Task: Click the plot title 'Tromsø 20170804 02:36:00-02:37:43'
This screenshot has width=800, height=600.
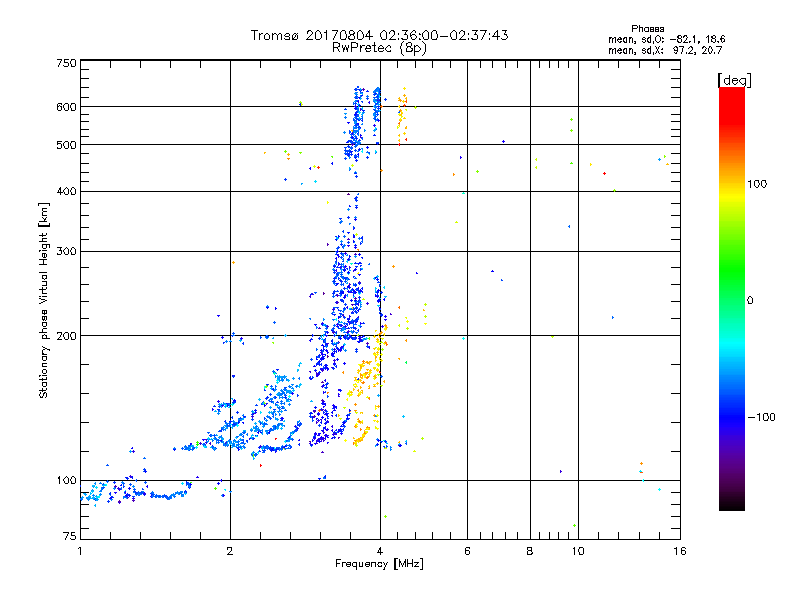Action: (x=379, y=35)
